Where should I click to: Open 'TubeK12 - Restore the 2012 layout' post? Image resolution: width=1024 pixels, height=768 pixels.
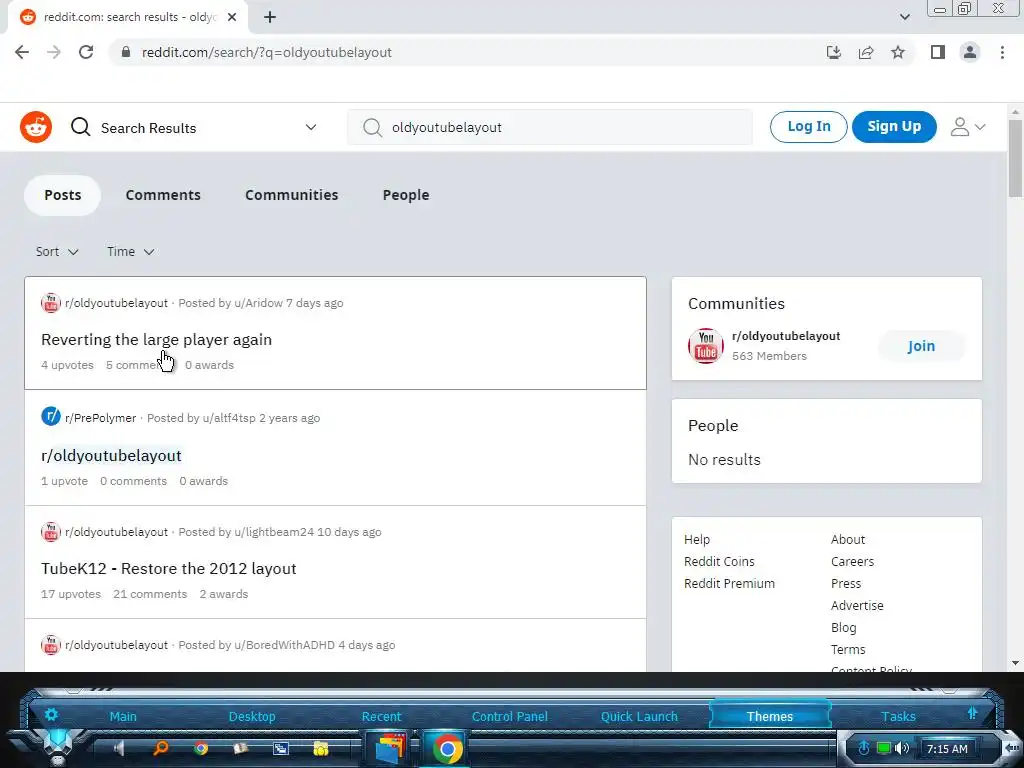point(169,569)
